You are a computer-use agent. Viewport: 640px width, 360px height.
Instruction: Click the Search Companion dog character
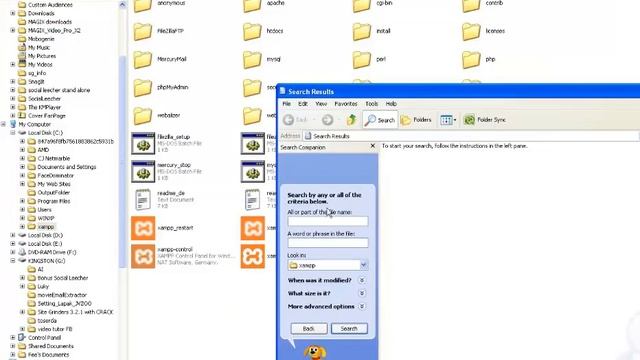click(315, 353)
